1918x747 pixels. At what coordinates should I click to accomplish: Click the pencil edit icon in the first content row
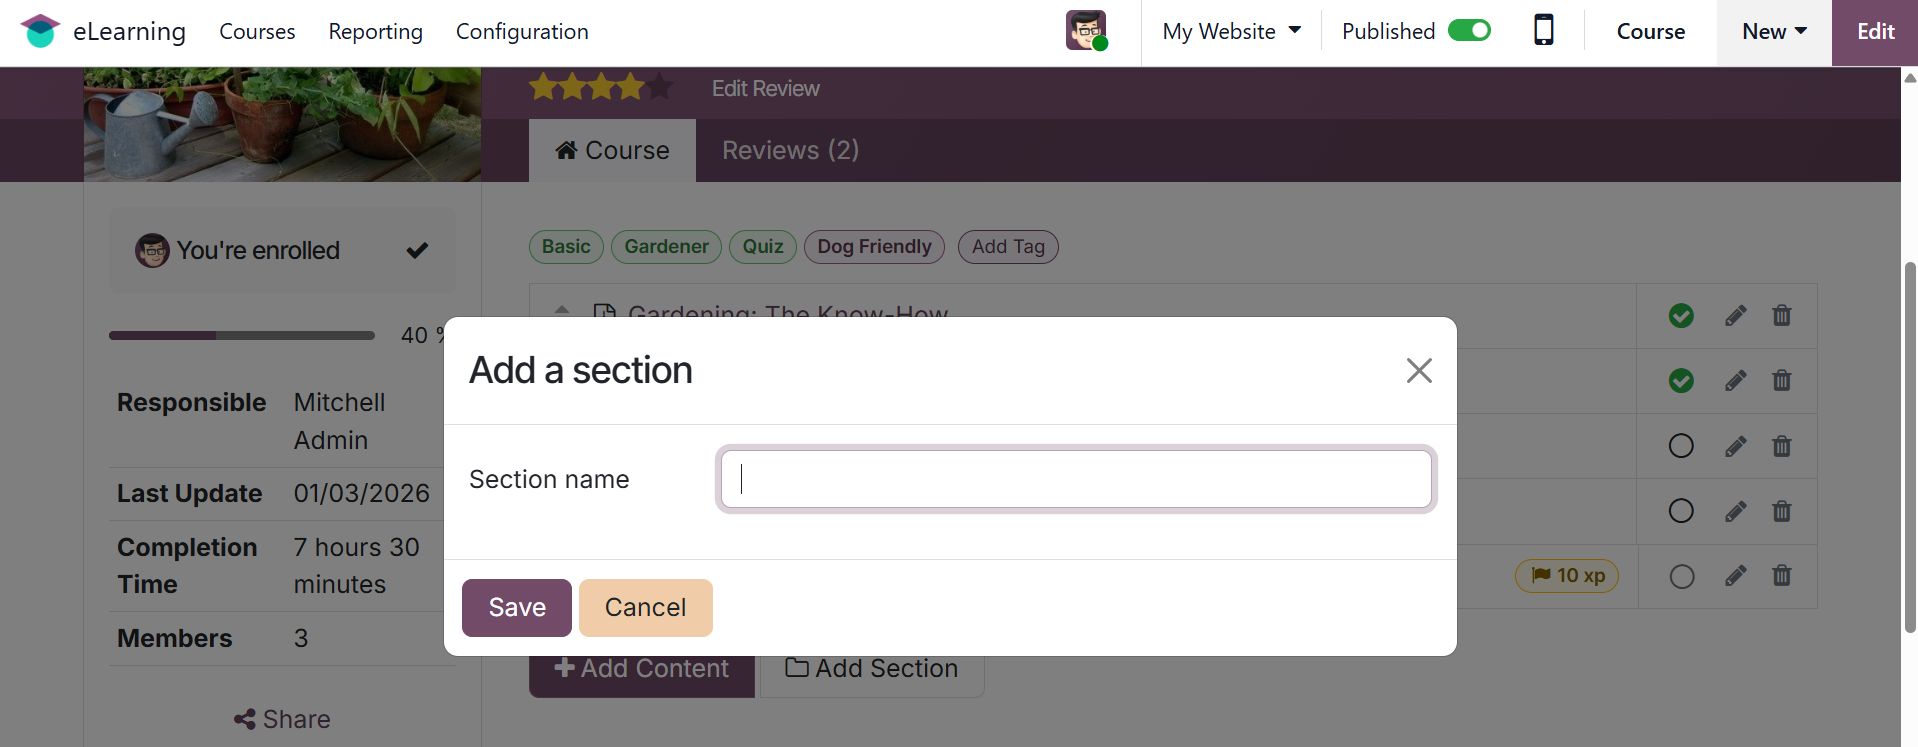(1735, 316)
